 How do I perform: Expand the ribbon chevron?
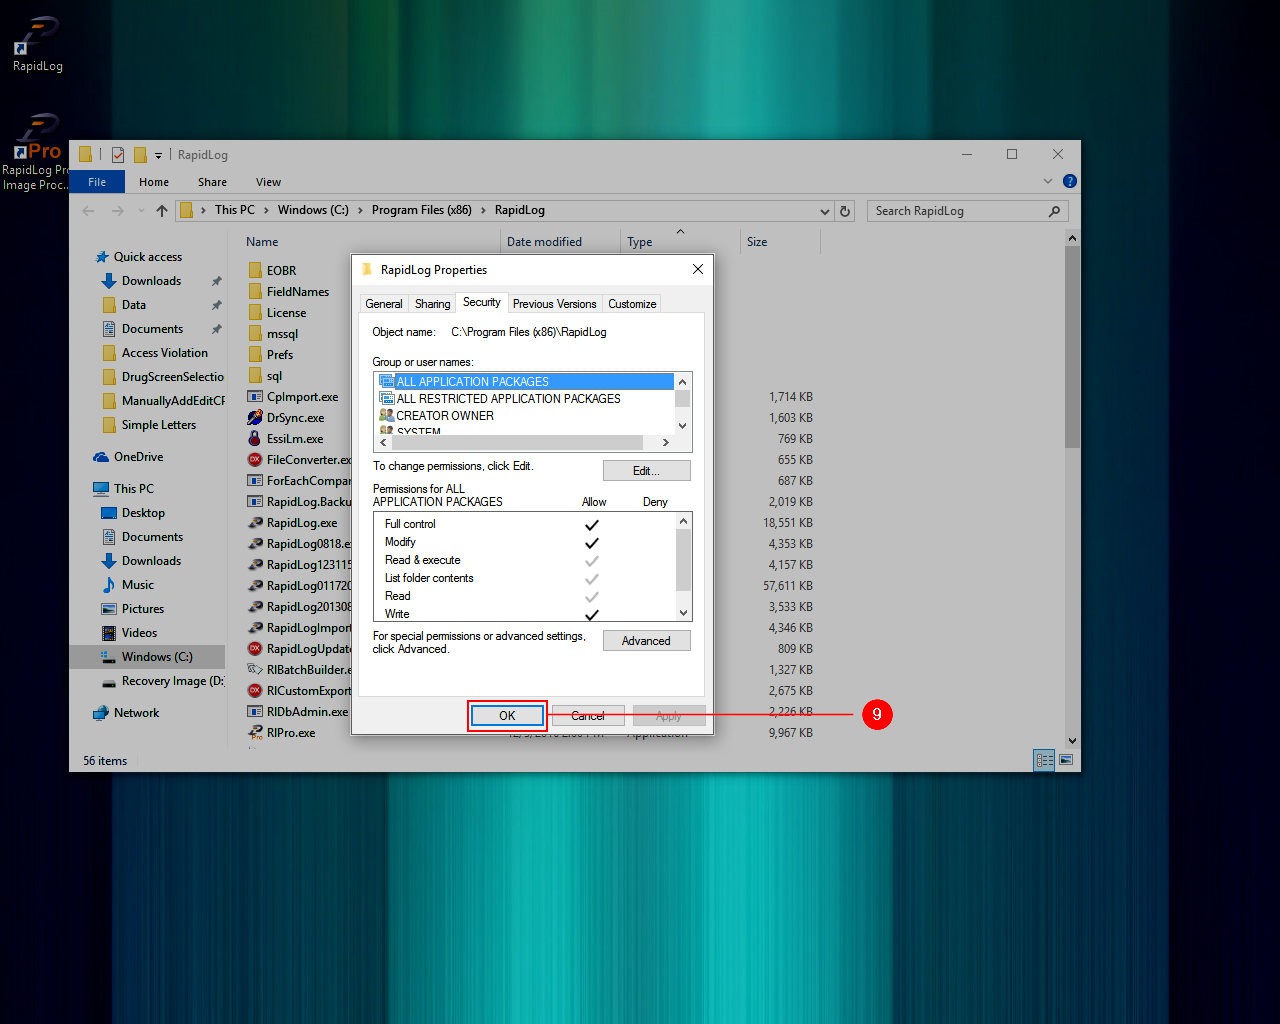1048,181
